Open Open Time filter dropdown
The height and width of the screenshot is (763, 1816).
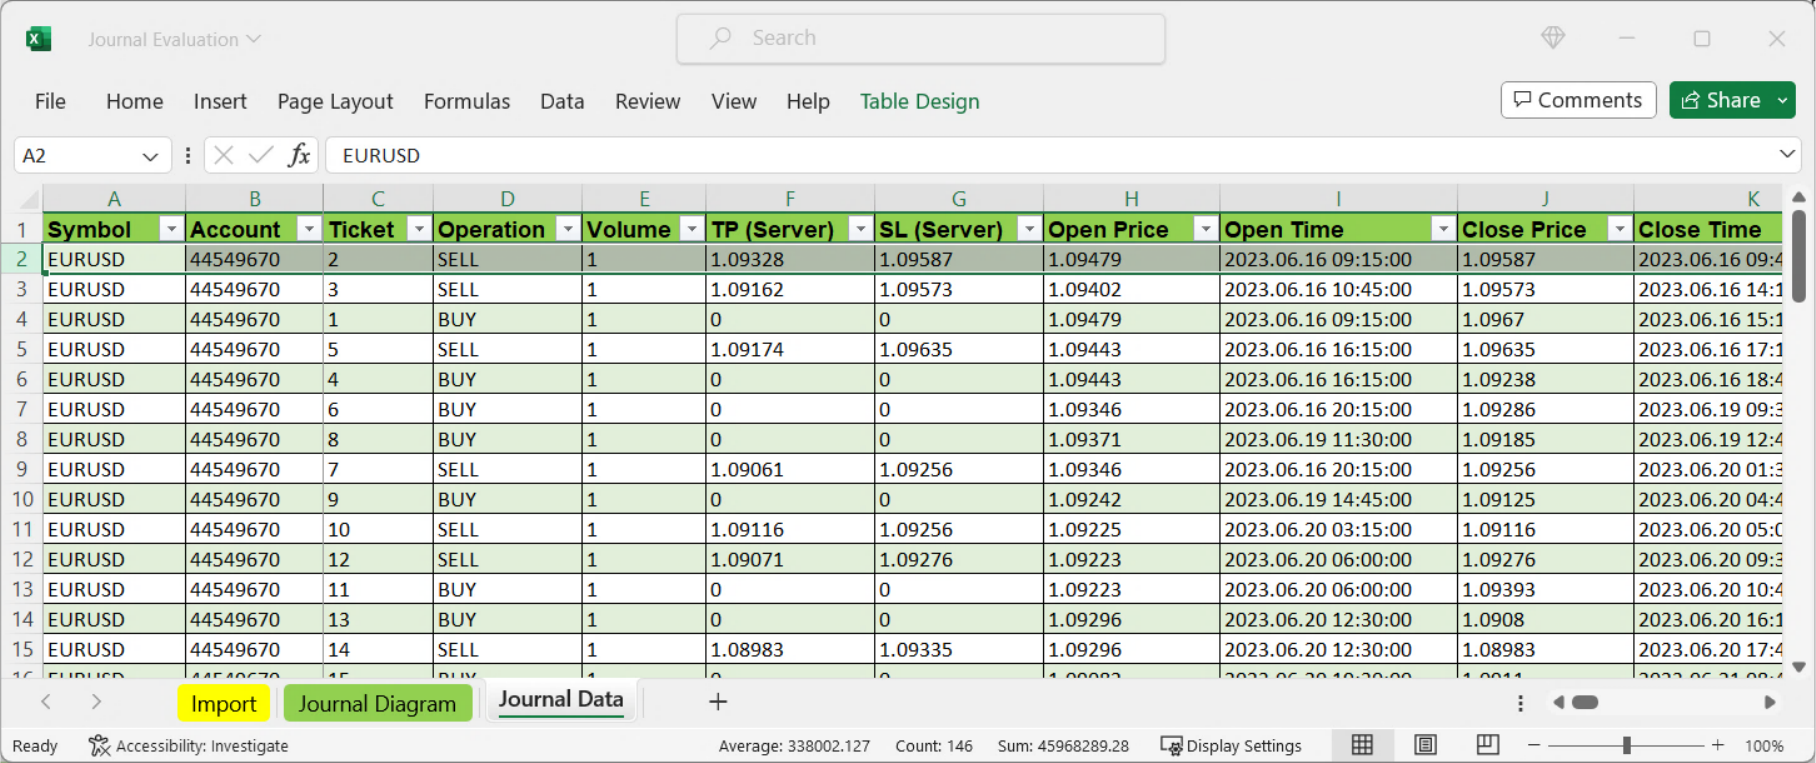pyautogui.click(x=1443, y=229)
